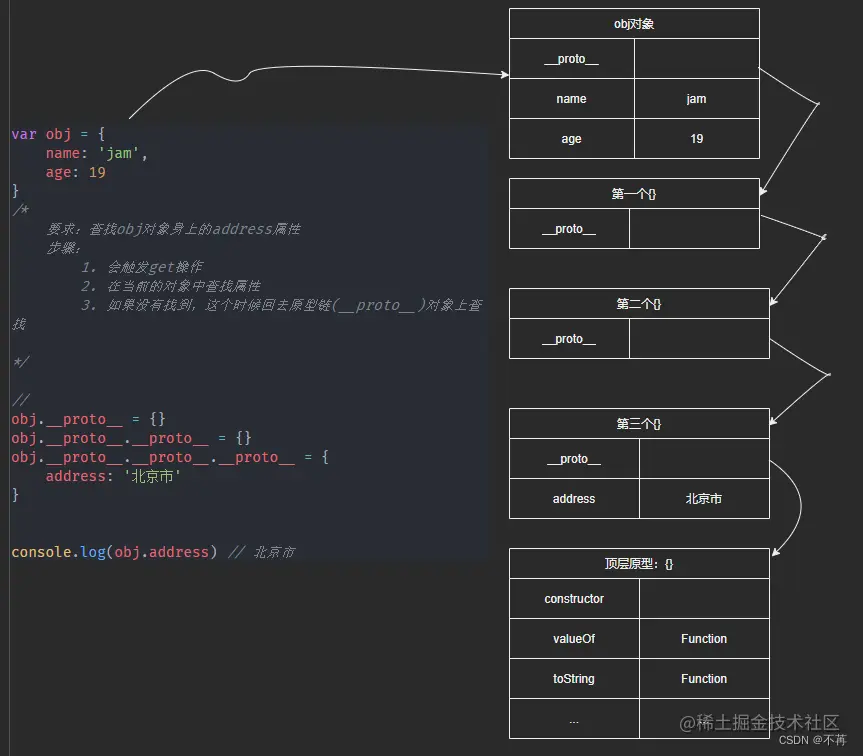Select __proto__ cell under 第一个{}
This screenshot has height=756, width=863.
pyautogui.click(x=571, y=228)
